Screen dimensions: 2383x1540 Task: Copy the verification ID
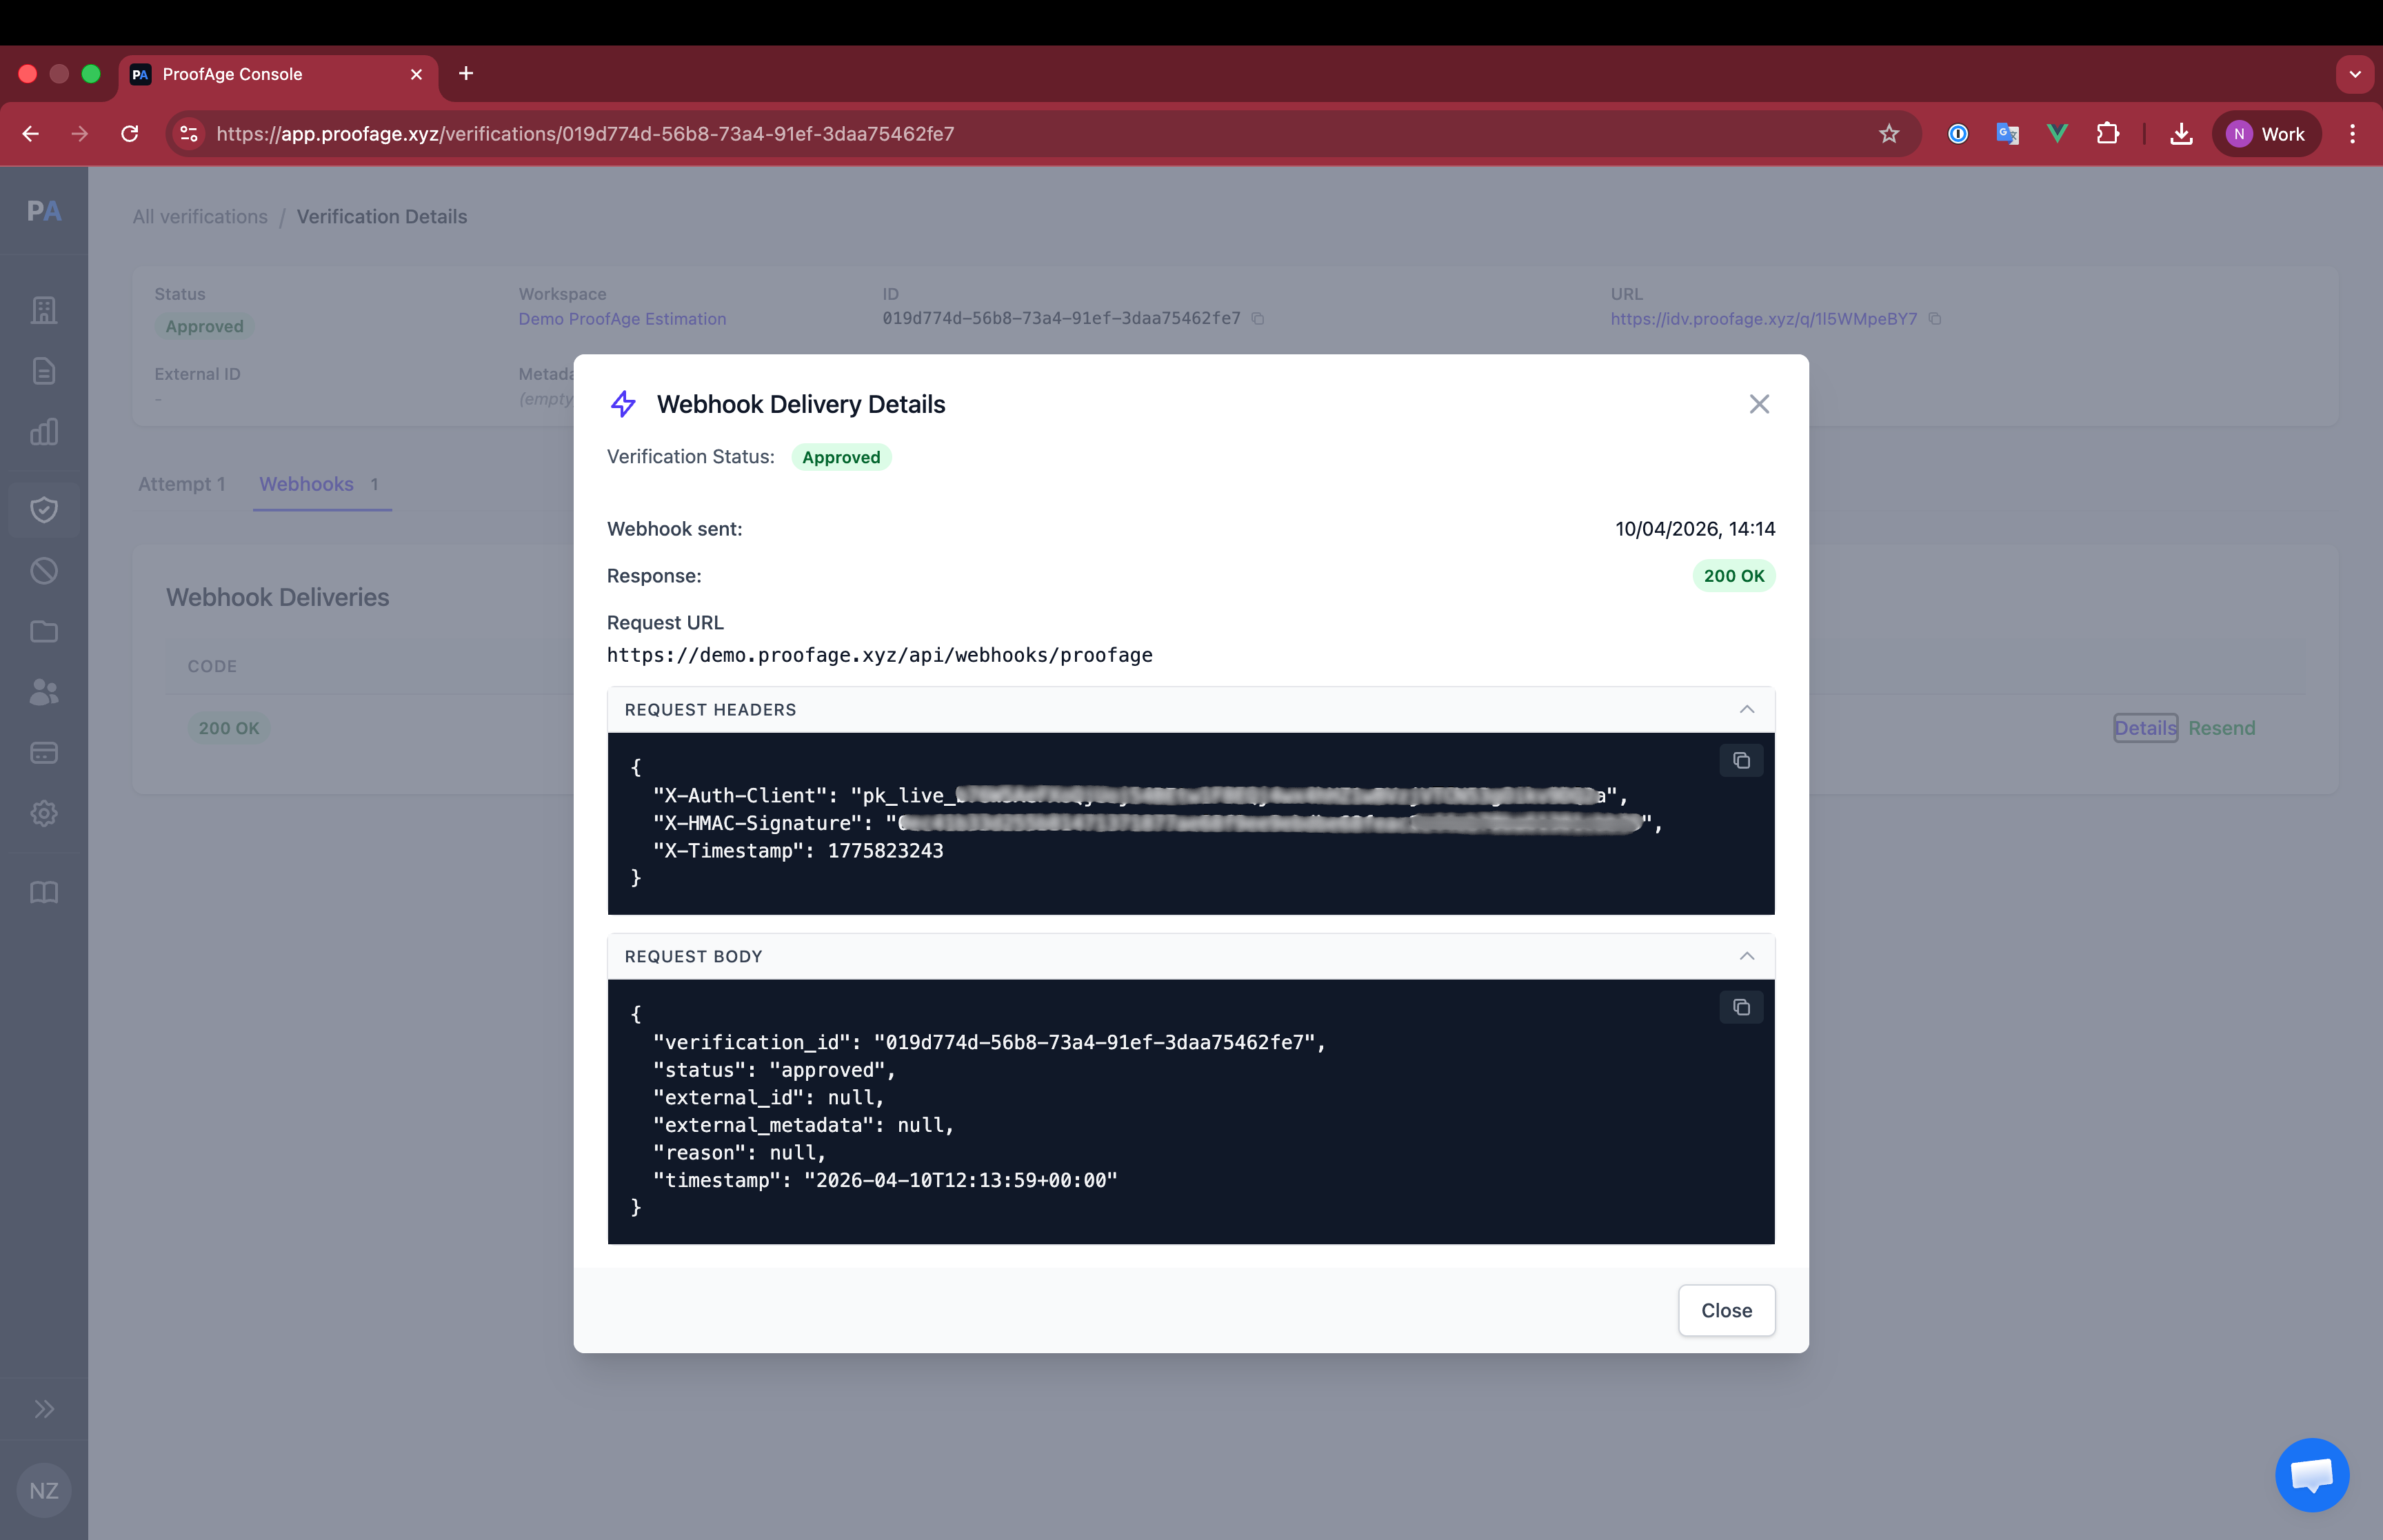click(1258, 319)
